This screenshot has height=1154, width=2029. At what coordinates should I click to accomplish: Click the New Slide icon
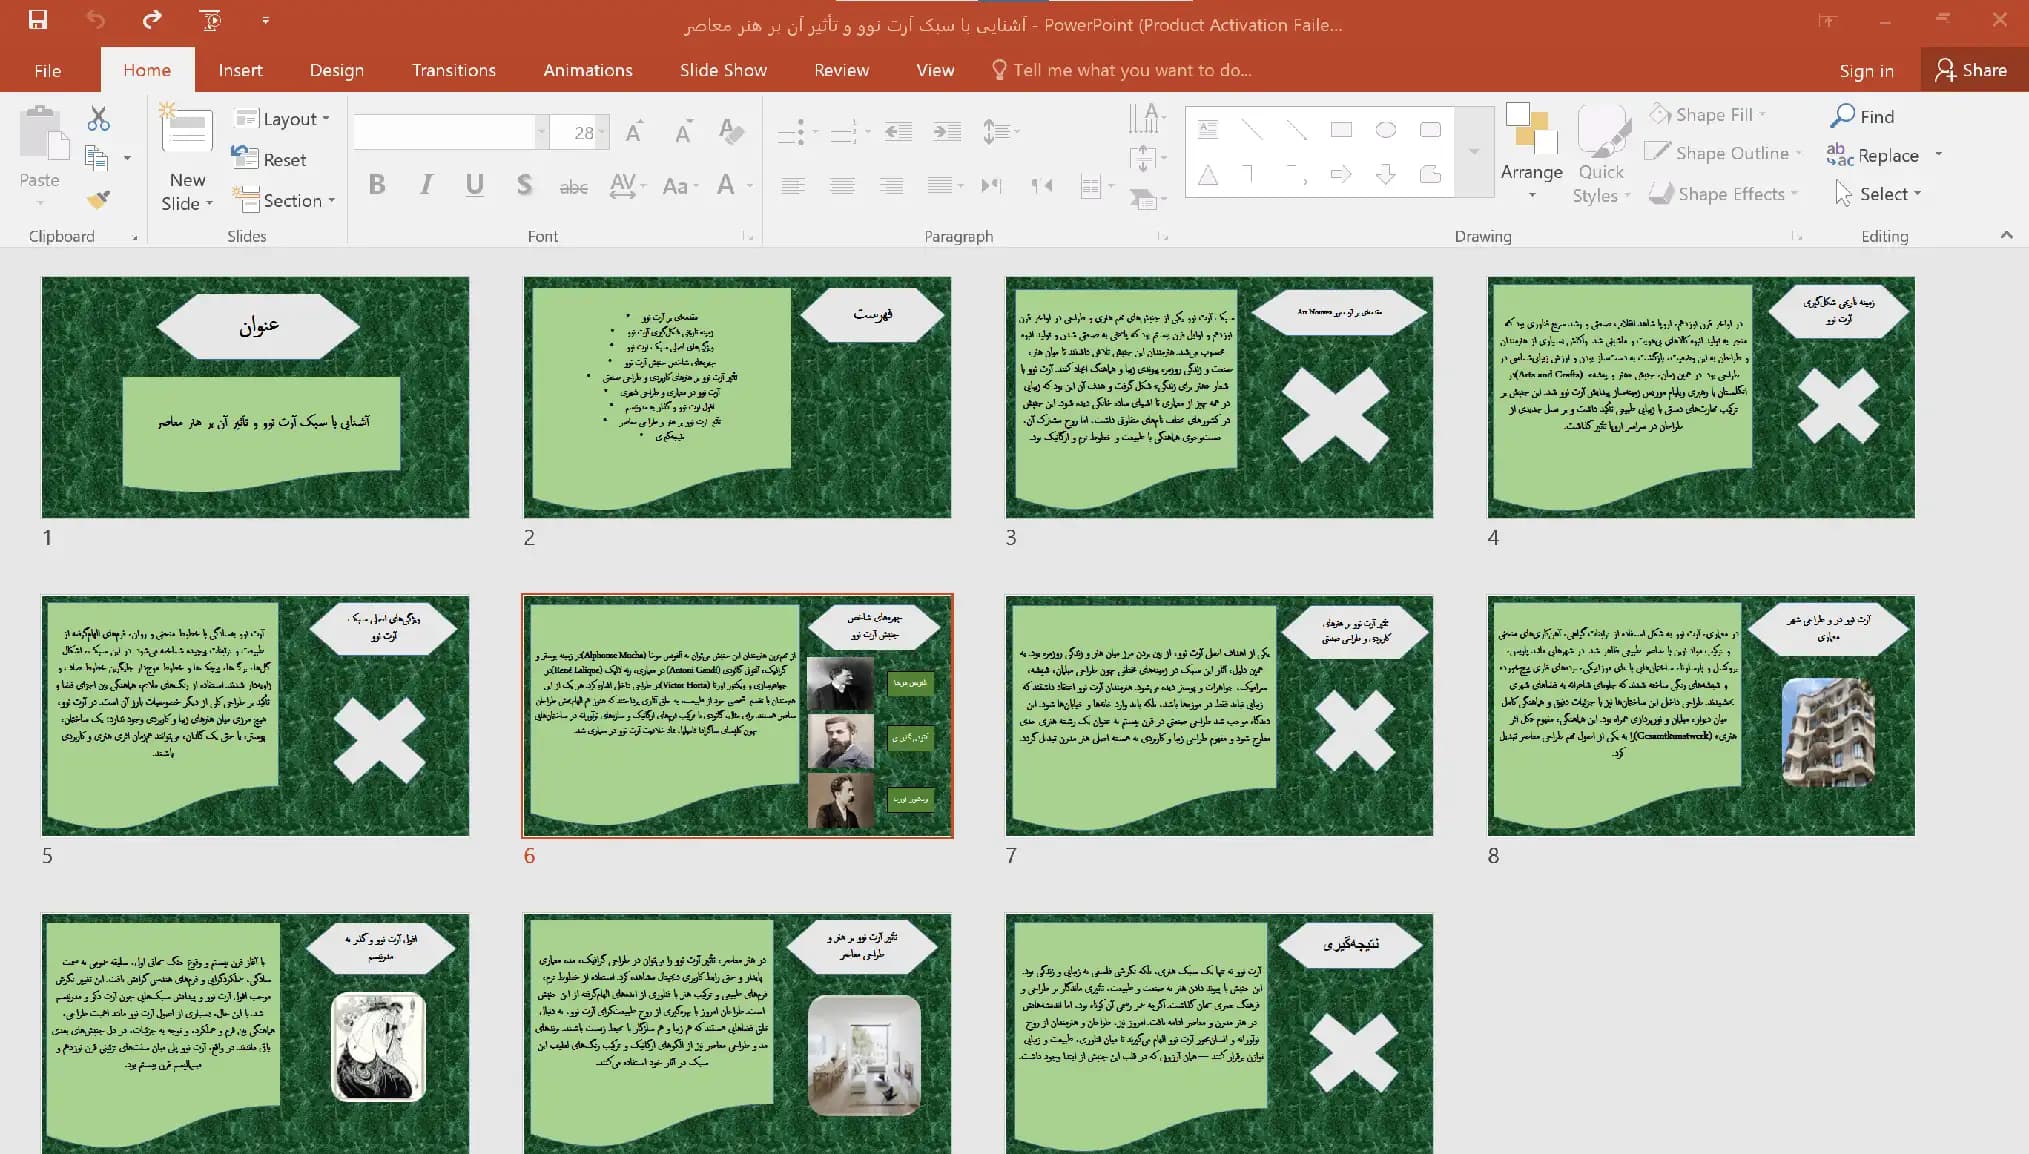tap(187, 130)
